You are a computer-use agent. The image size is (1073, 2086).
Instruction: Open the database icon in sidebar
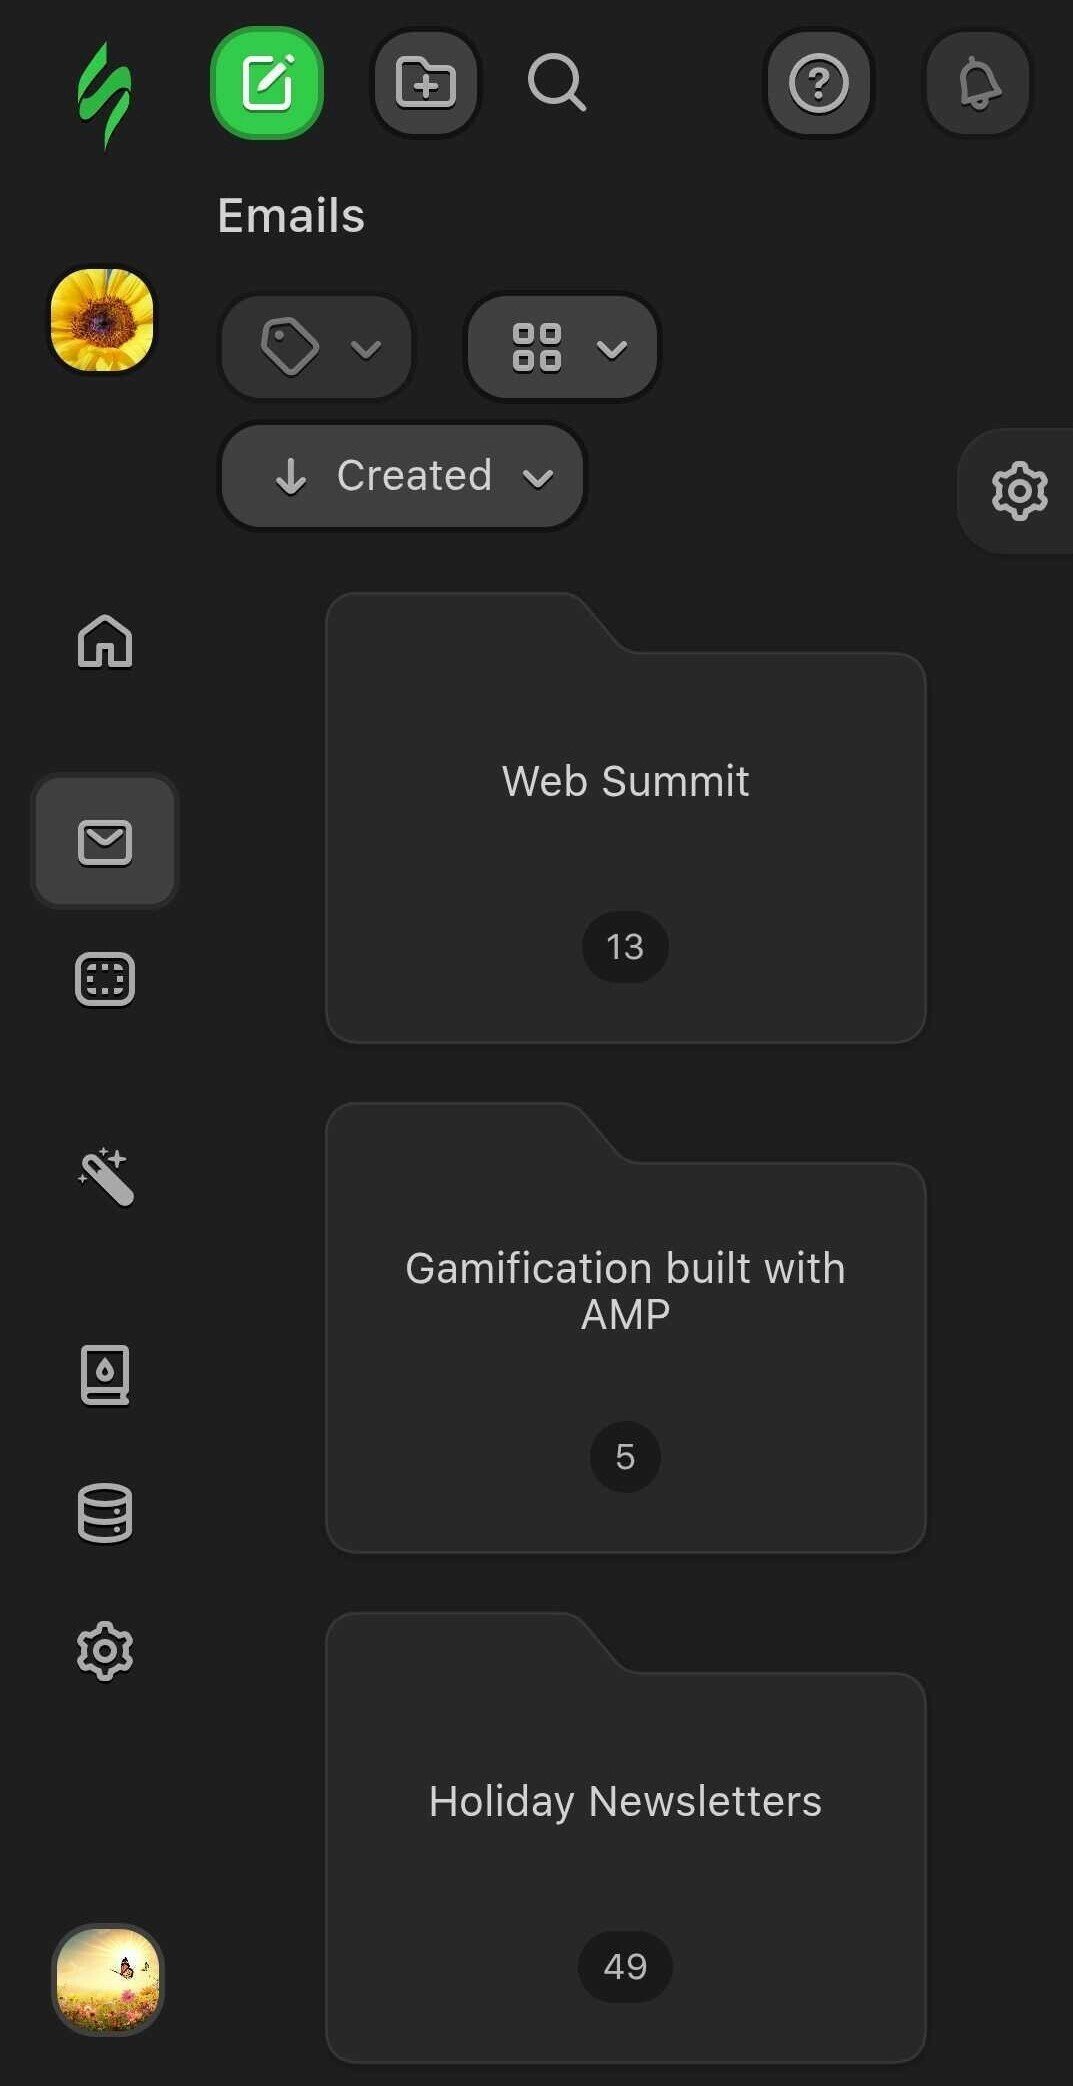point(105,1513)
